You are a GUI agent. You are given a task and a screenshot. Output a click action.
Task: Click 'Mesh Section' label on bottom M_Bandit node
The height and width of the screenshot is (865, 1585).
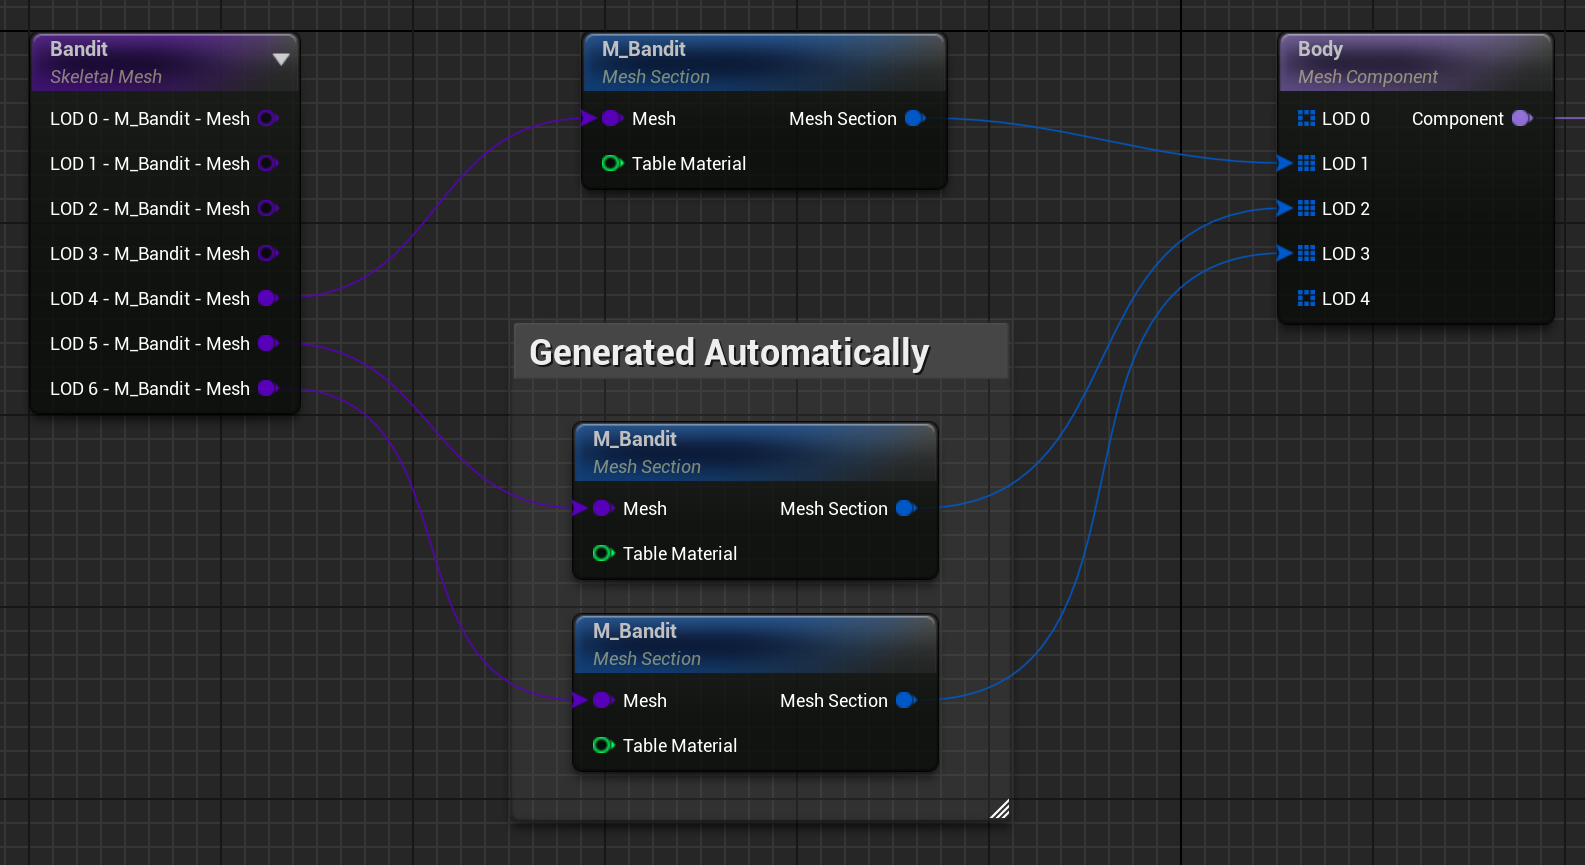pyautogui.click(x=834, y=700)
